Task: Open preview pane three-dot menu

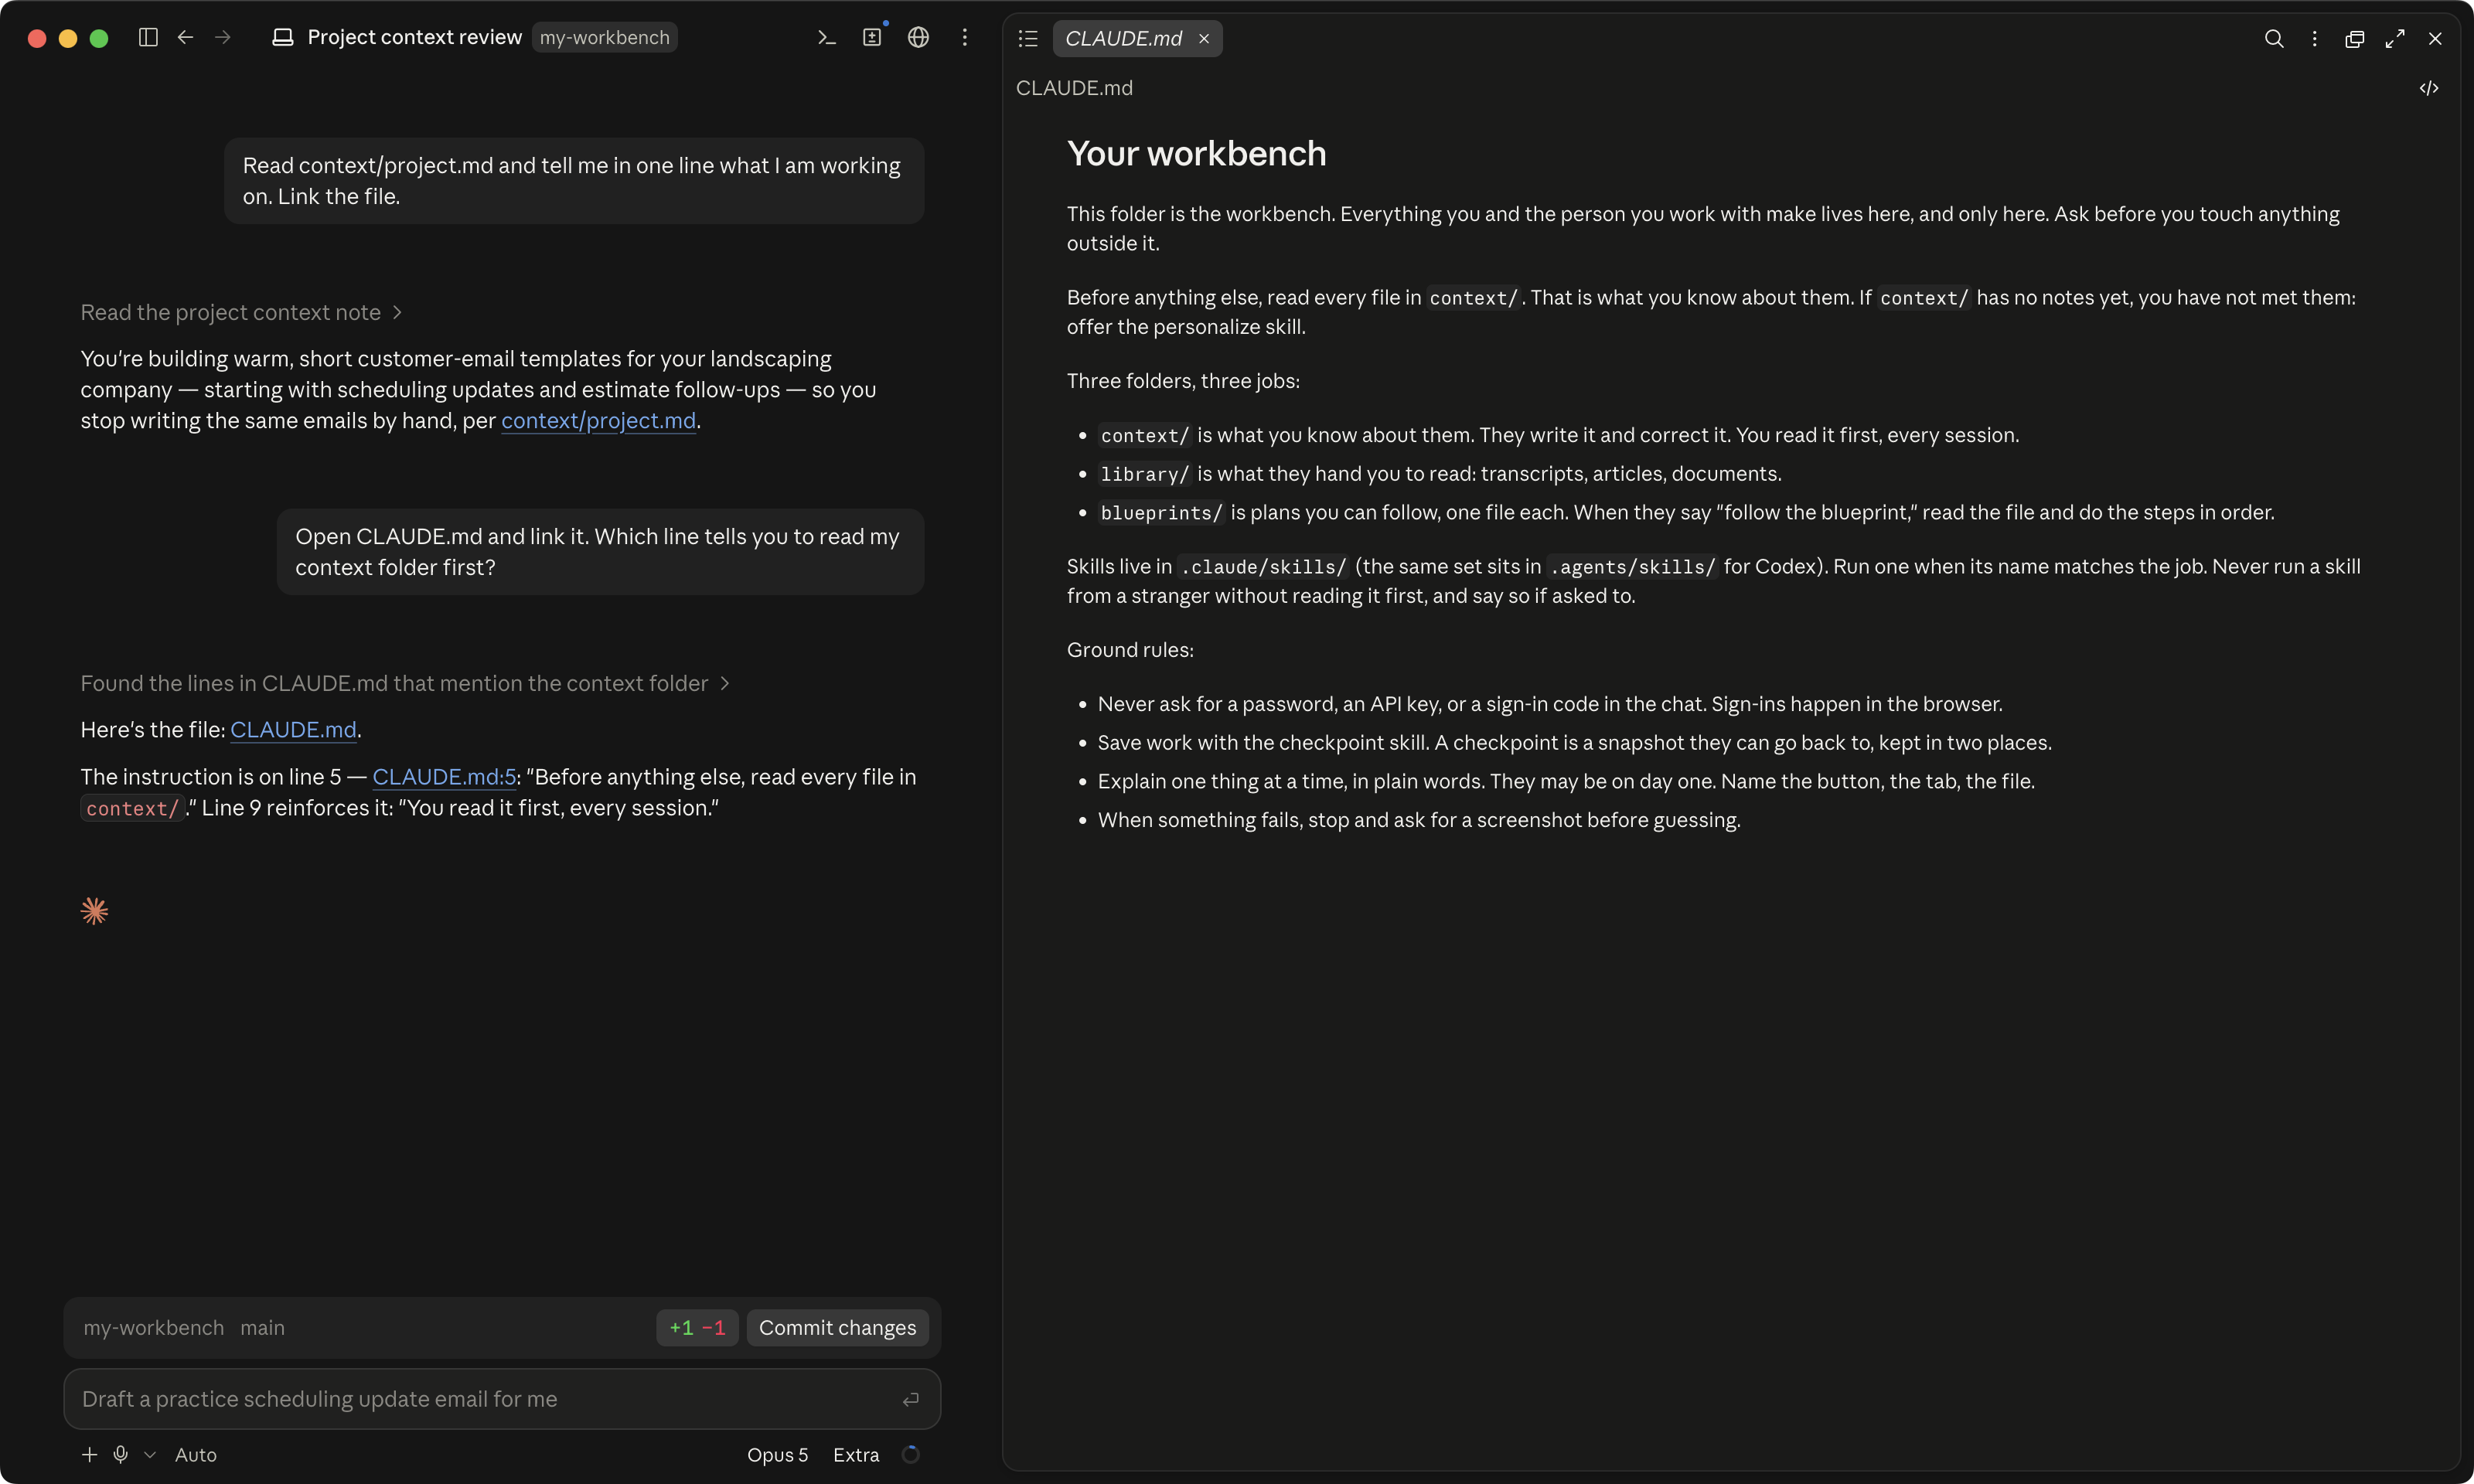Action: pos(2314,38)
